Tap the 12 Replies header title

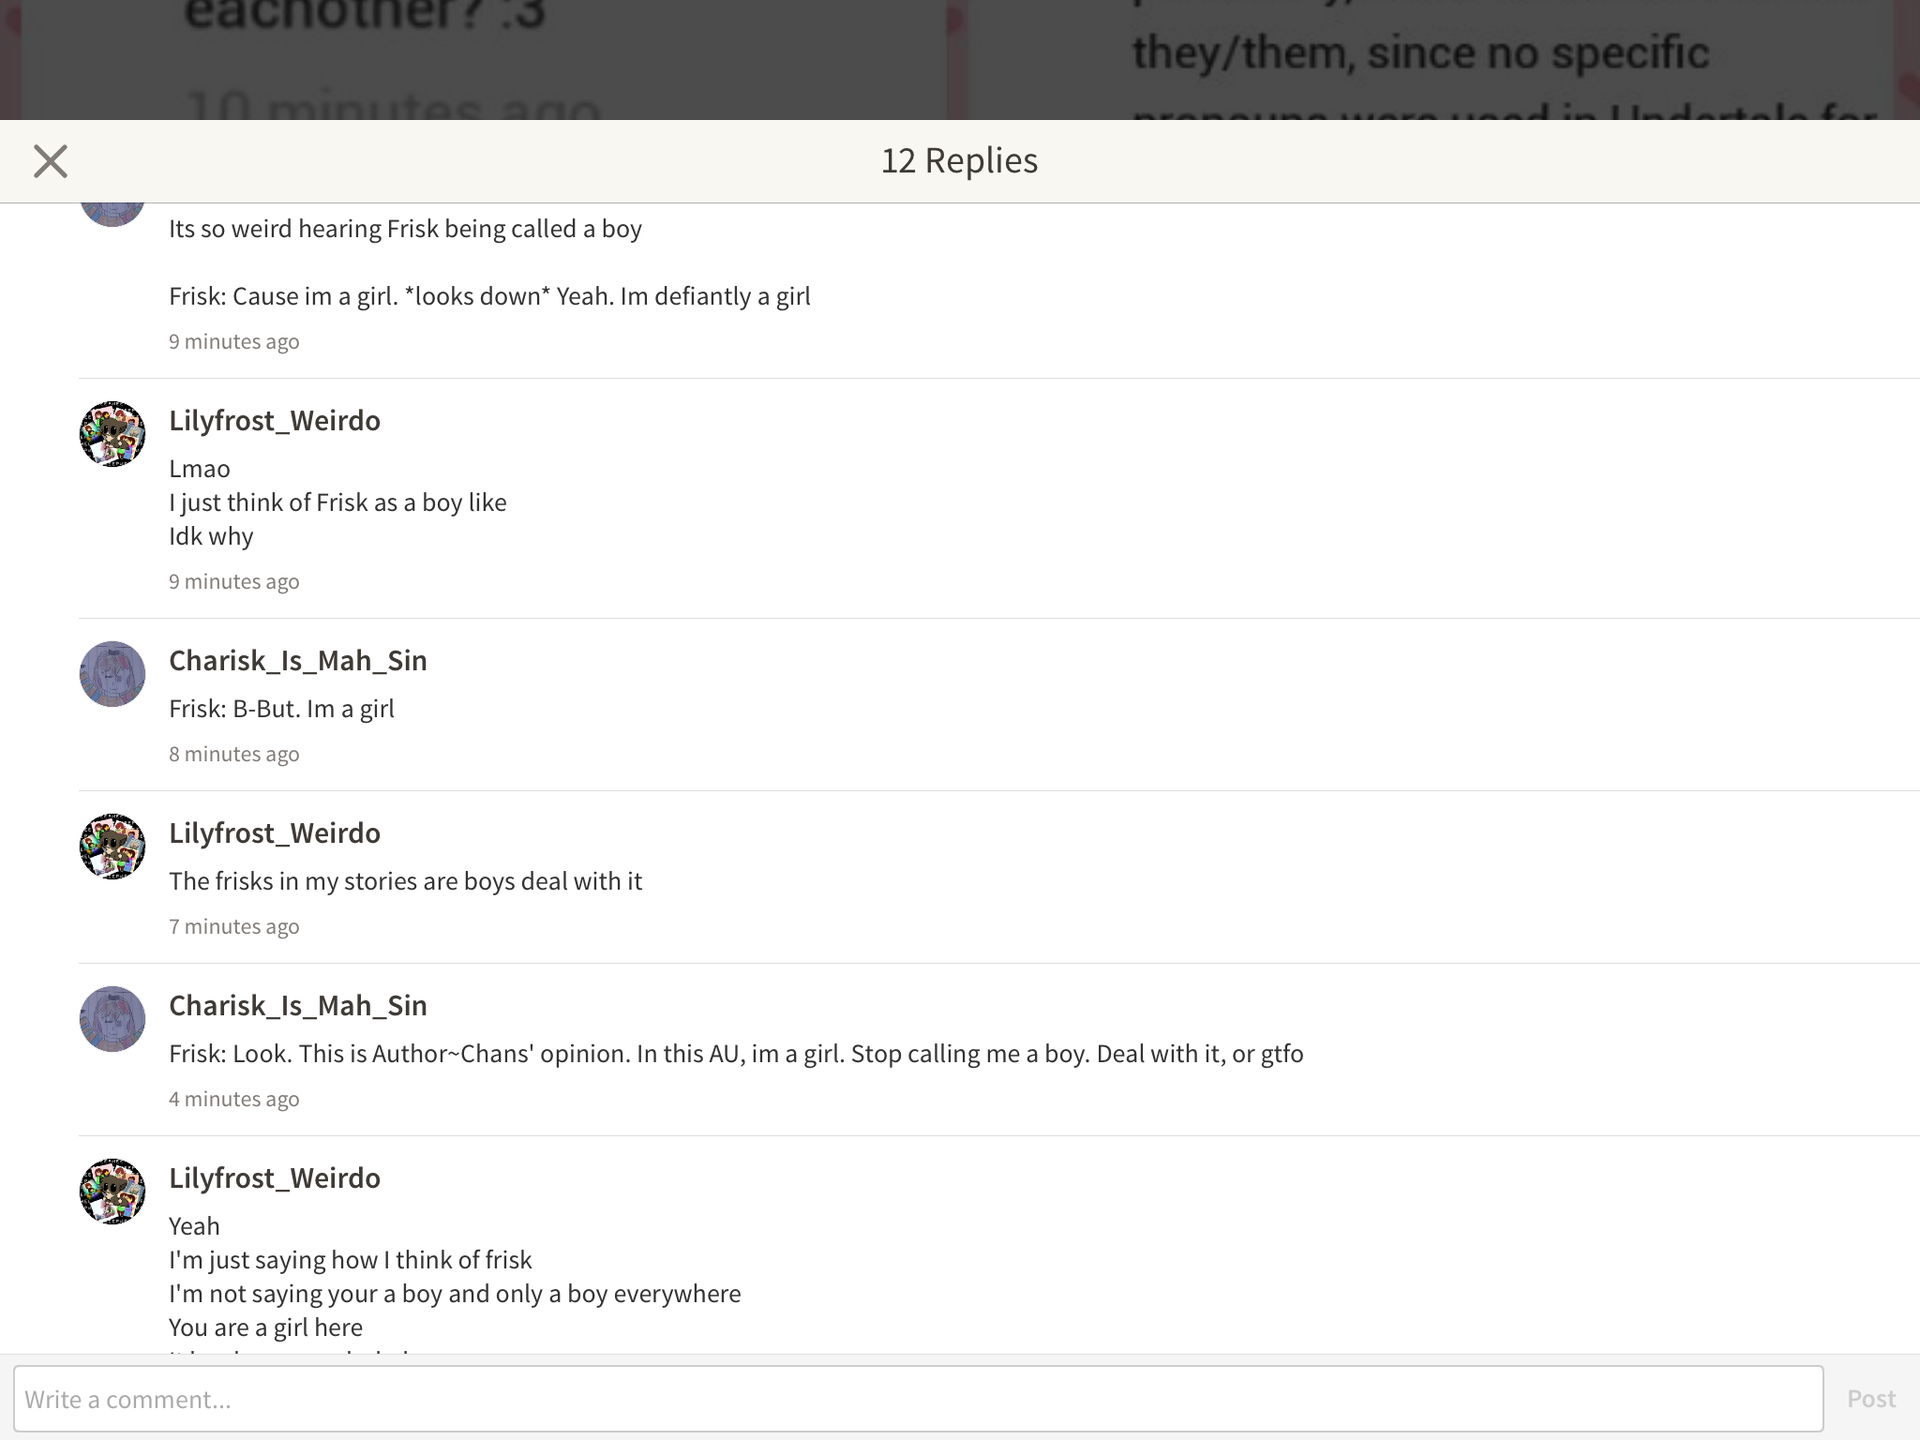click(960, 160)
